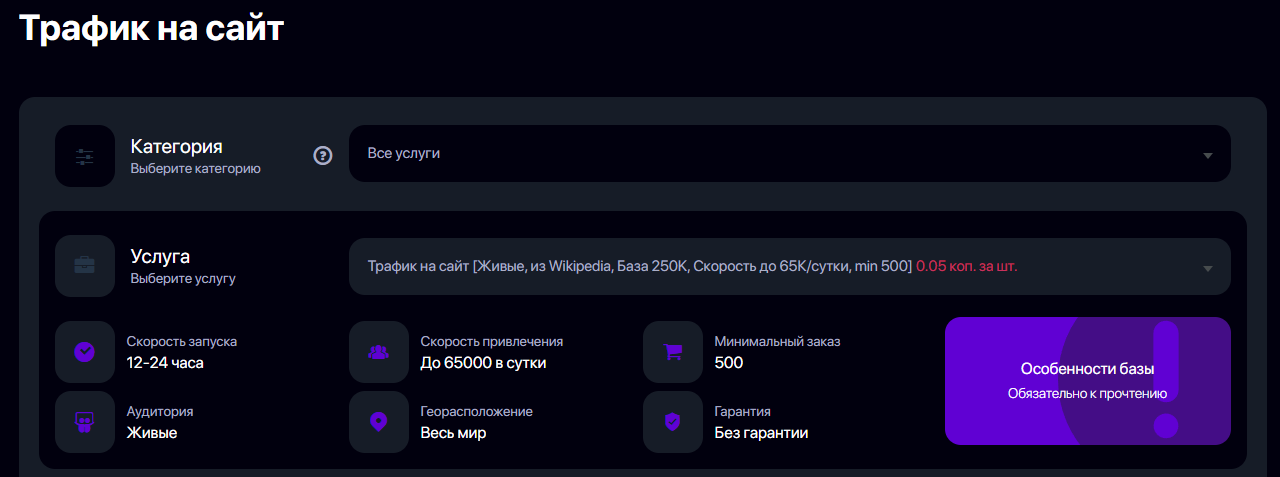Viewport: 1280px width, 477px height.
Task: Click the 'Услуга' label
Action: (160, 256)
